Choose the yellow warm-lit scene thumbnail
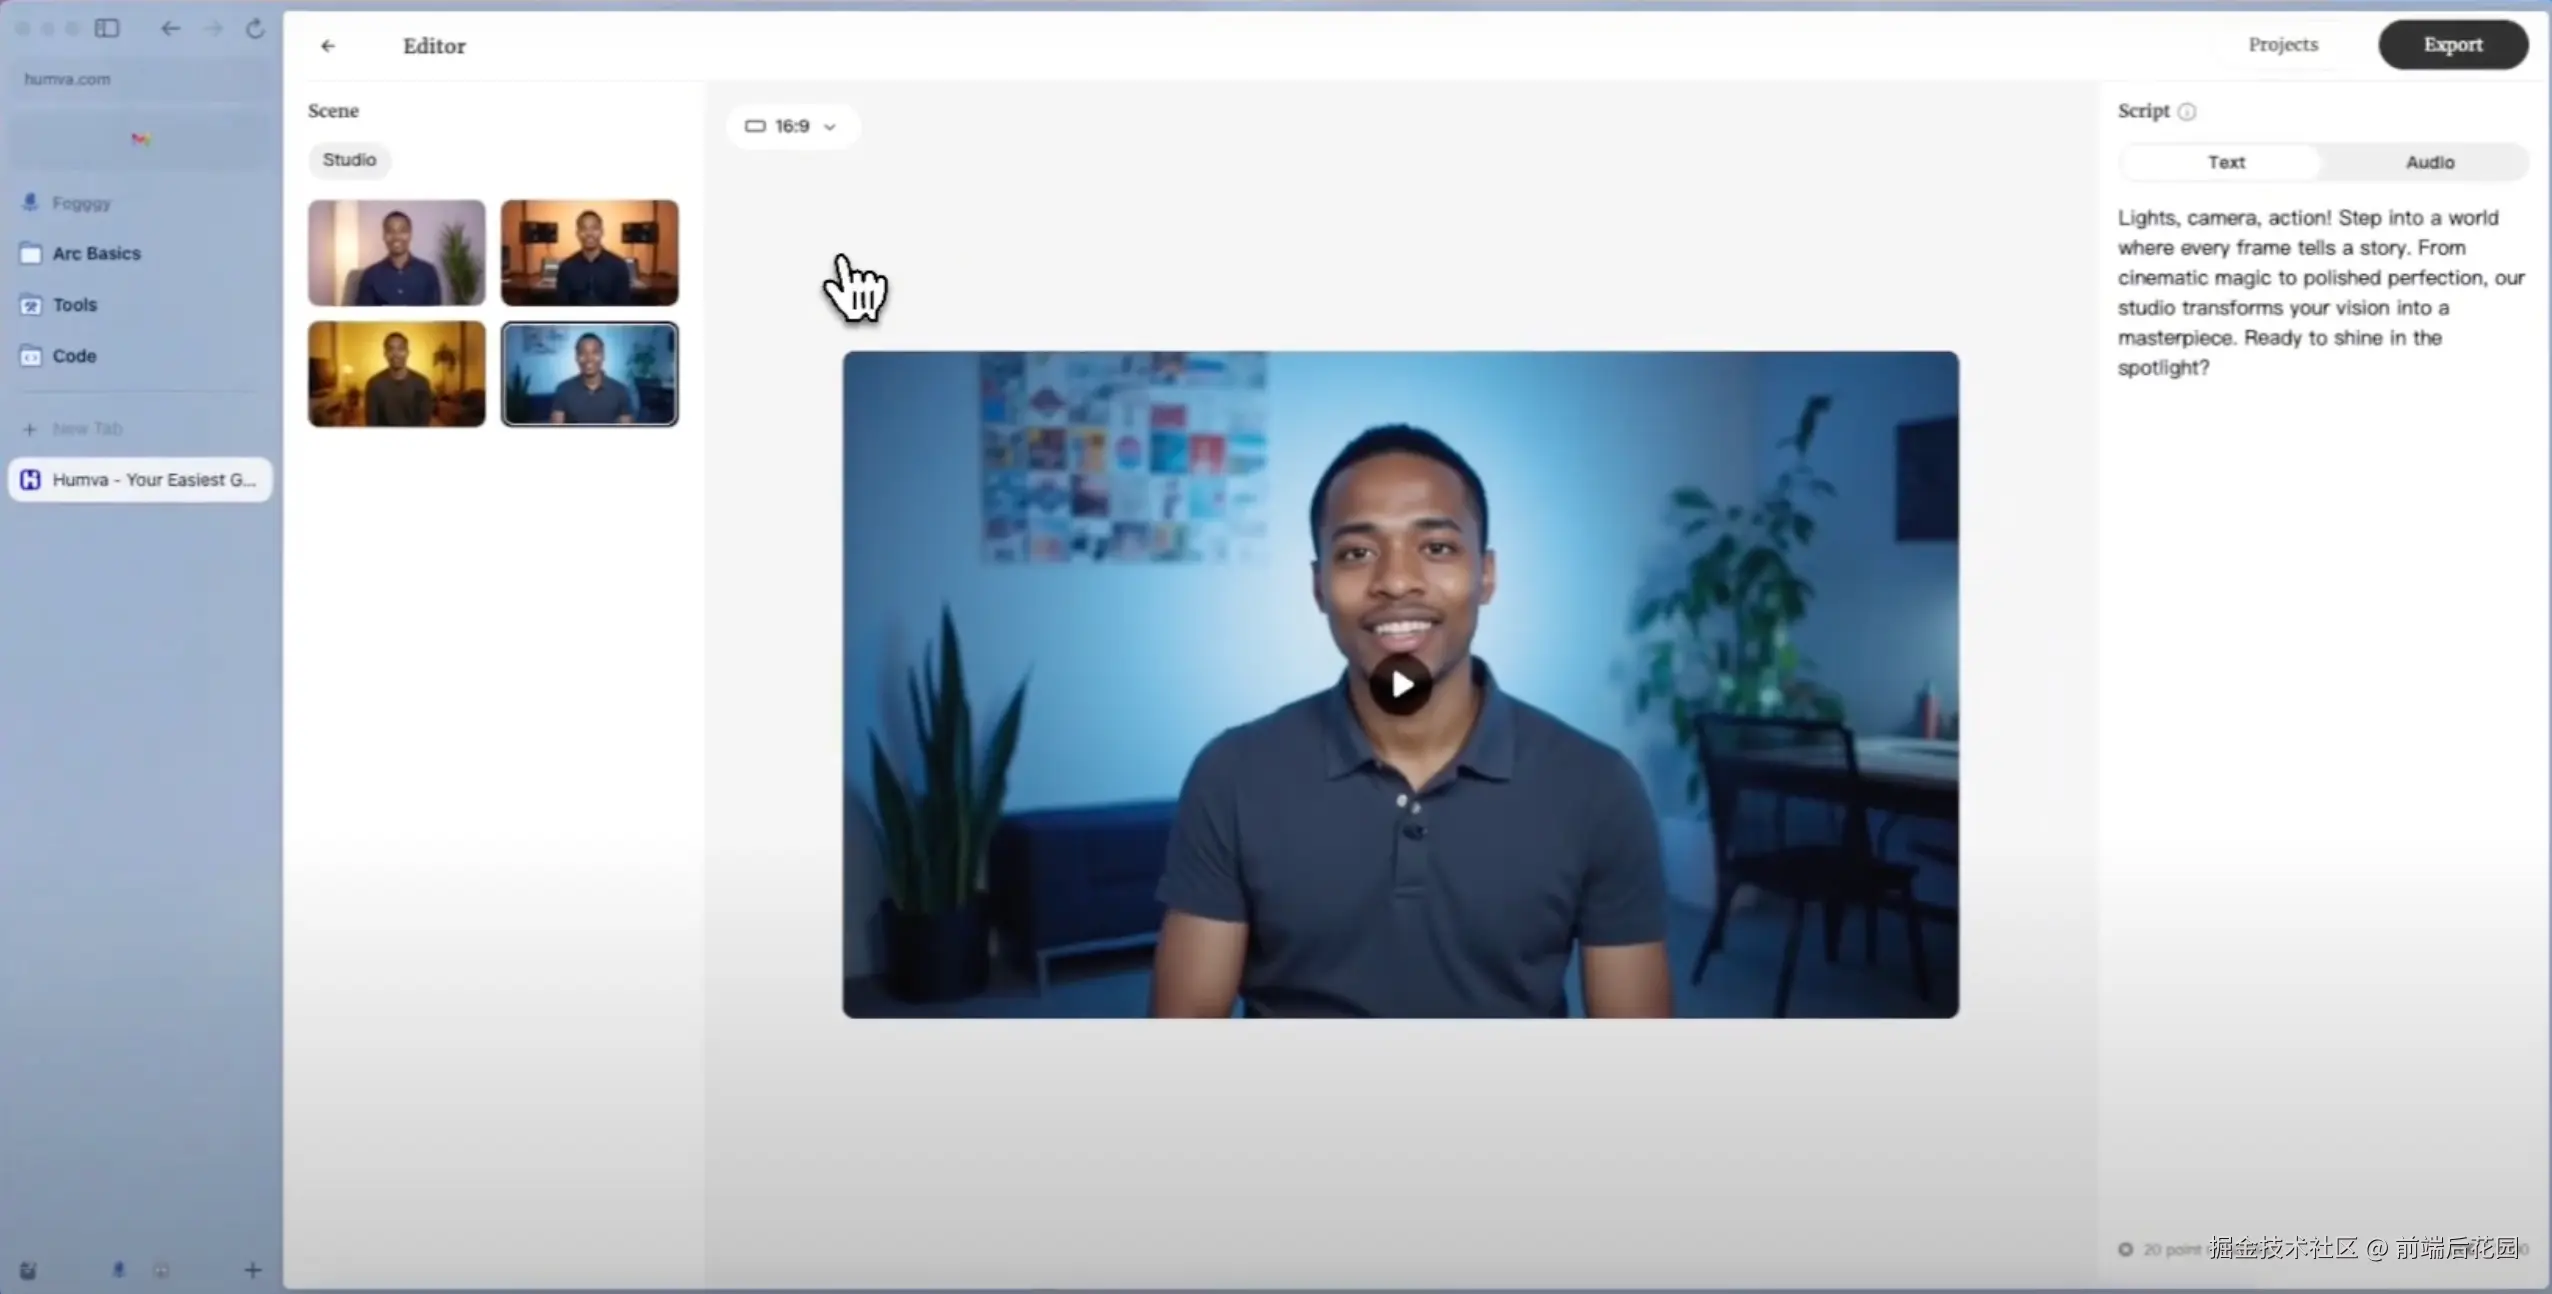2552x1294 pixels. pyautogui.click(x=397, y=374)
